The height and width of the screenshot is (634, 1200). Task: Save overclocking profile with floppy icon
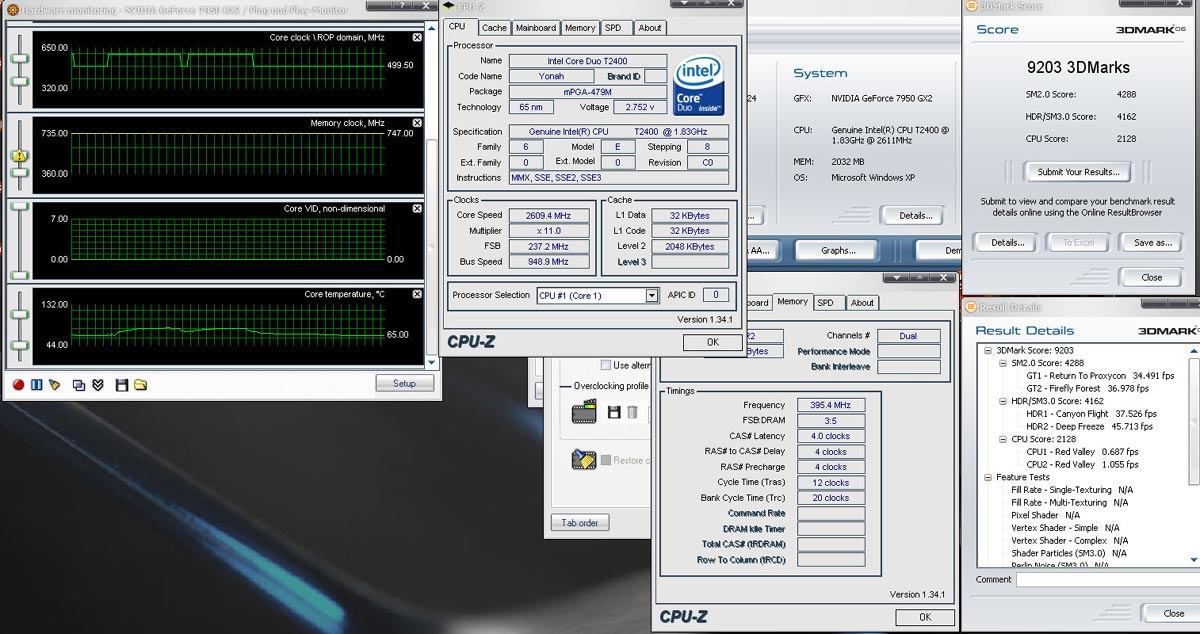[x=614, y=412]
